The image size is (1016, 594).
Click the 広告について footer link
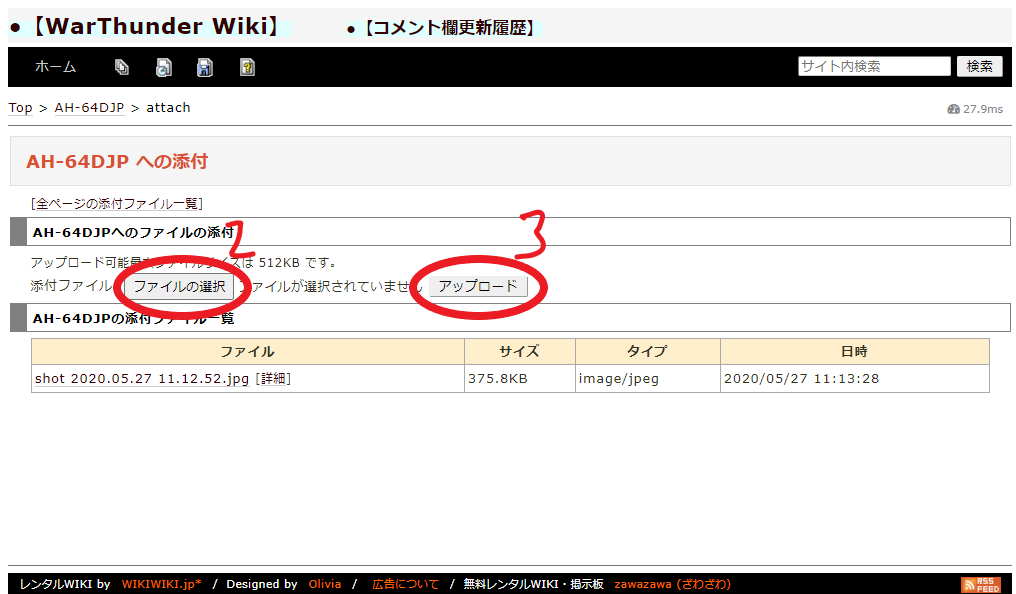405,584
